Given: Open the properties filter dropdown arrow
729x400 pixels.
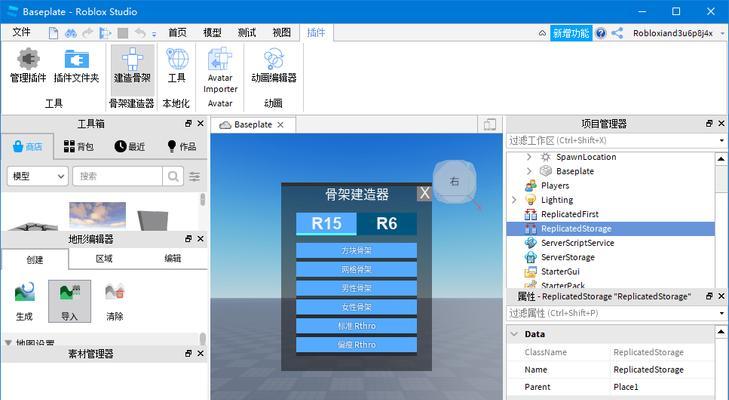Looking at the screenshot, I should 722,313.
